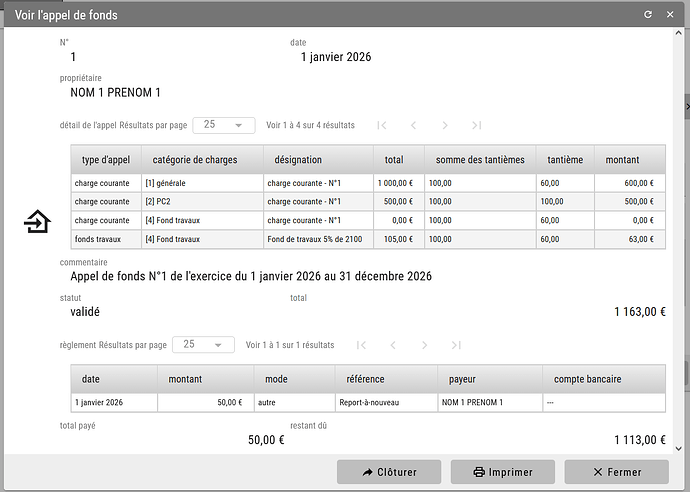
Task: Click the Imprimer button
Action: 503,472
